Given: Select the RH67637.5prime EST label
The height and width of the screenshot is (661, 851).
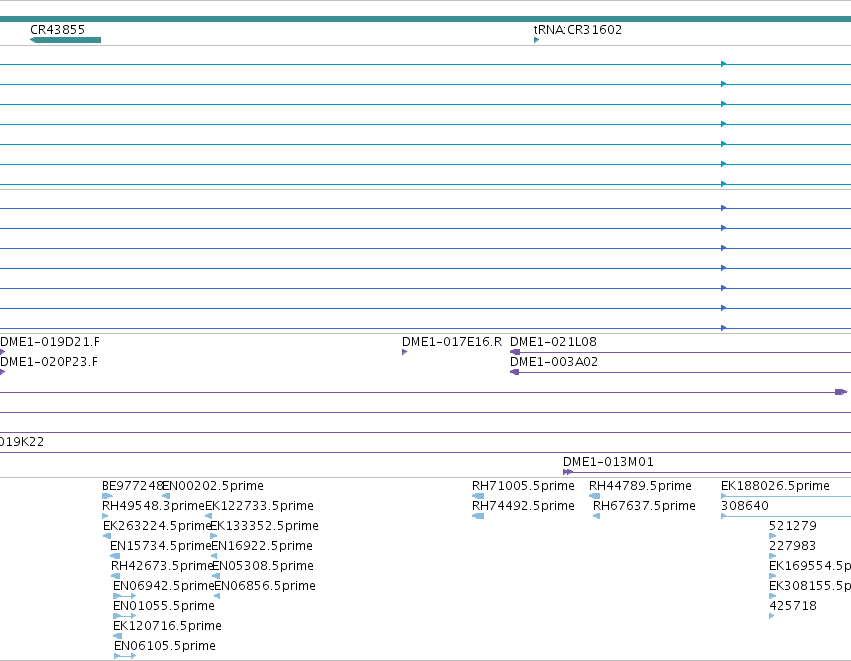Looking at the screenshot, I should click(x=644, y=506).
